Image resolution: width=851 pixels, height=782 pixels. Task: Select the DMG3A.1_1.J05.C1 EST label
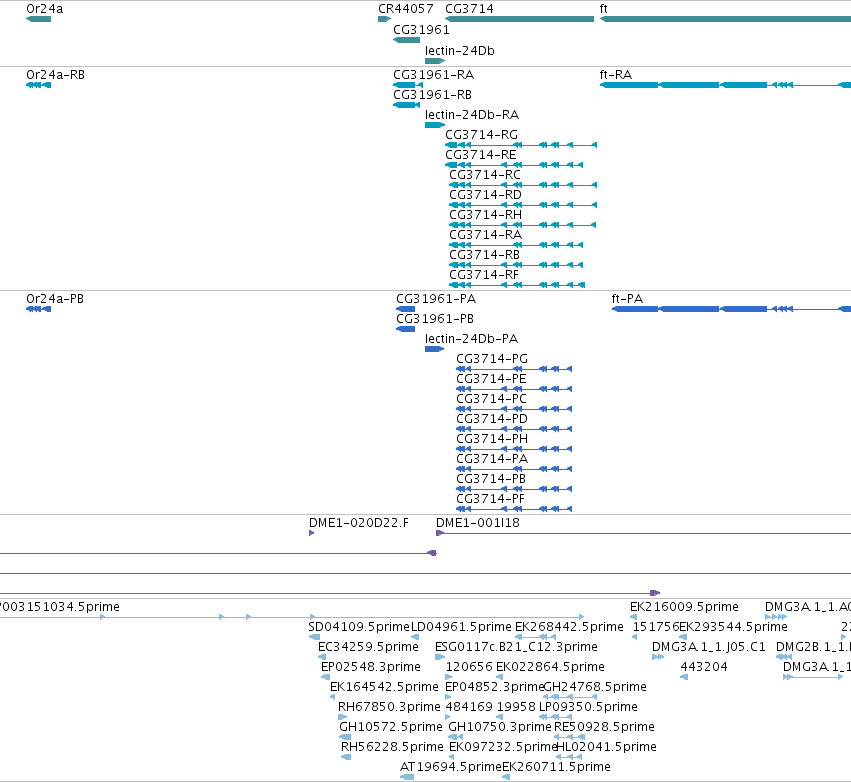point(709,647)
